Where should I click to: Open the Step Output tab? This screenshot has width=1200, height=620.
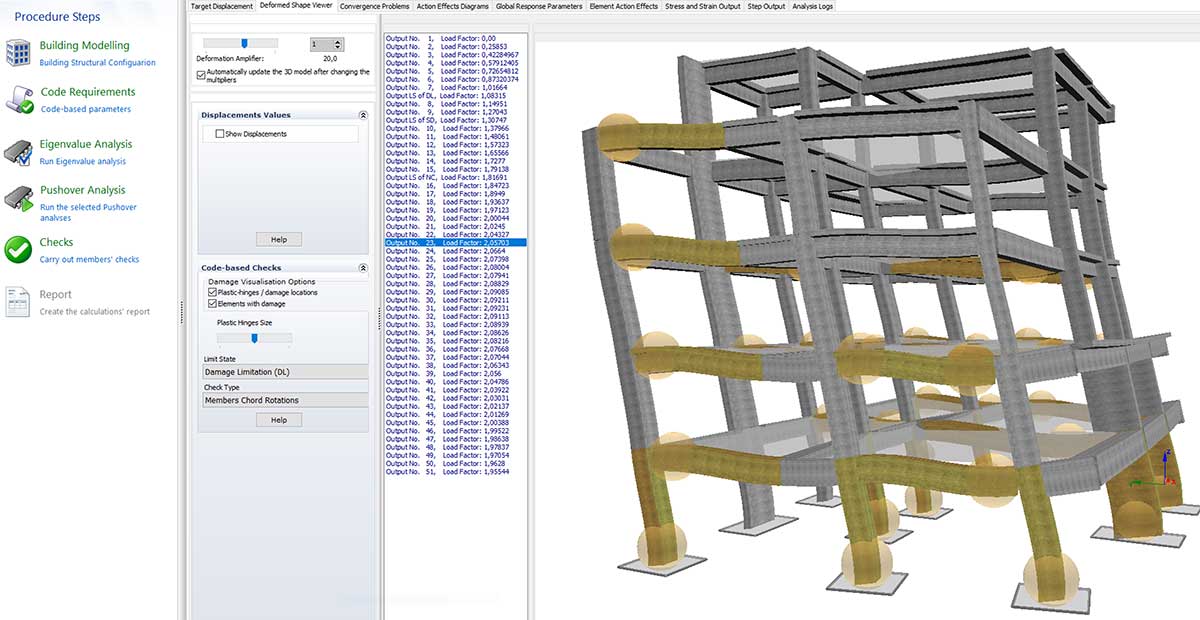coord(767,6)
